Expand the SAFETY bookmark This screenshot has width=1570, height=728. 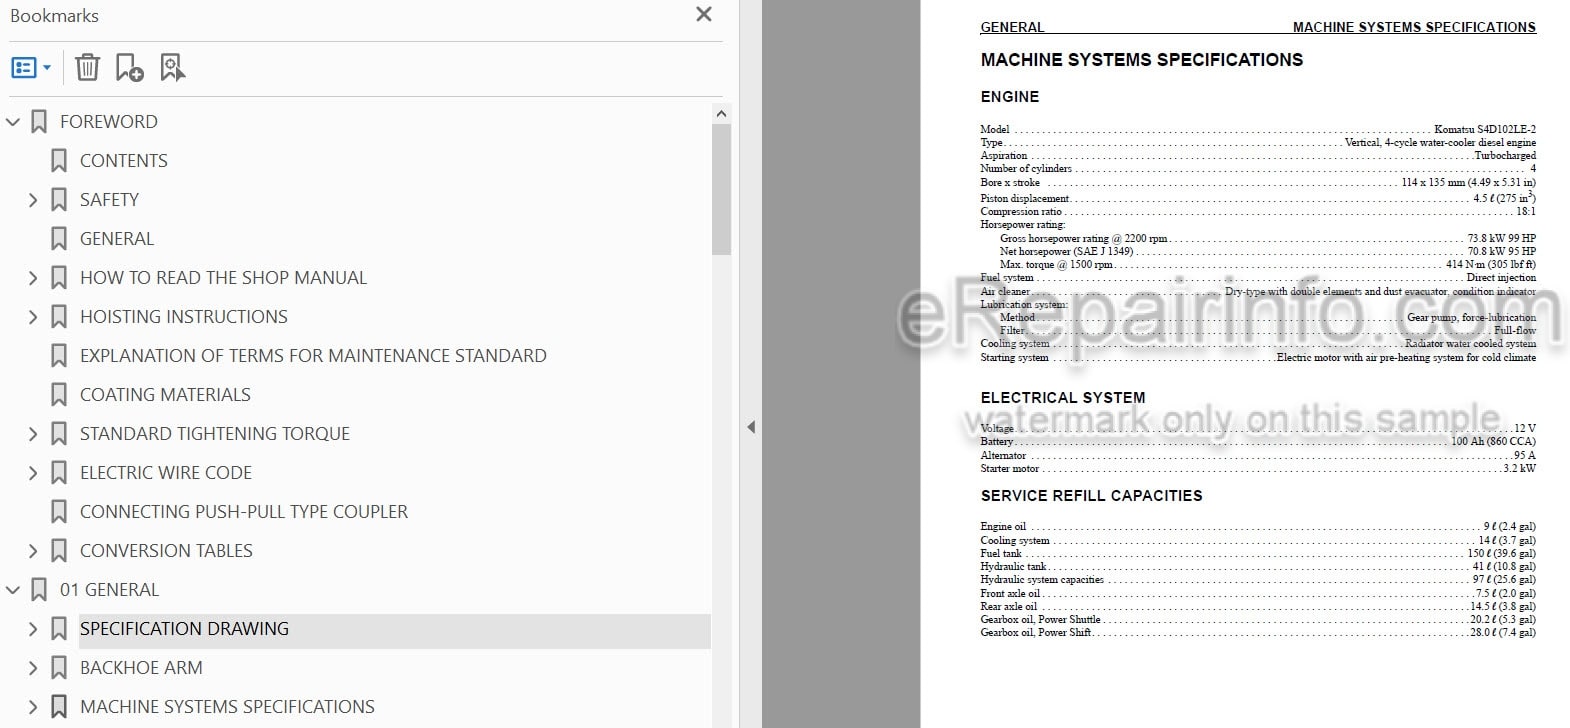[x=33, y=200]
